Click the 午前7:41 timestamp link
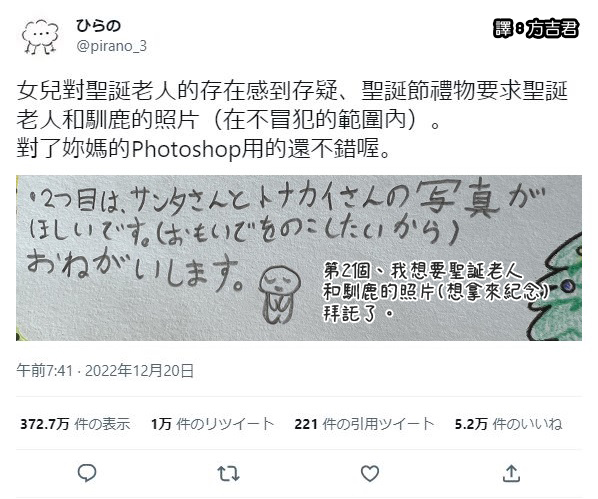The height and width of the screenshot is (499, 598). (x=44, y=370)
